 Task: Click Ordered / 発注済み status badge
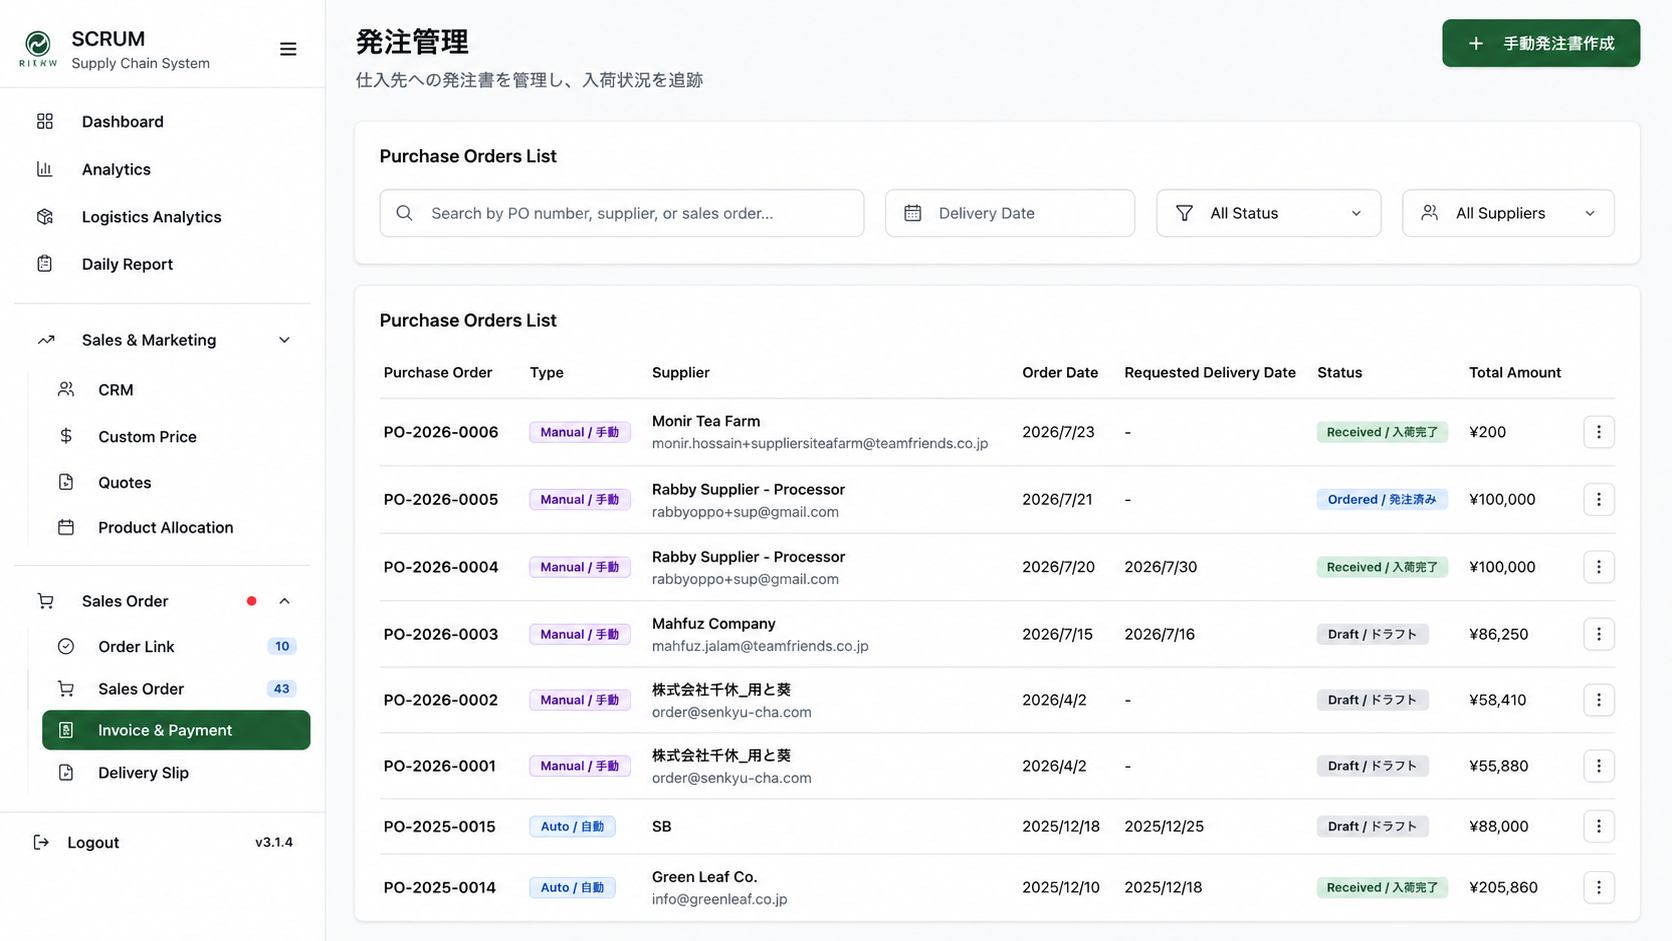click(x=1382, y=499)
